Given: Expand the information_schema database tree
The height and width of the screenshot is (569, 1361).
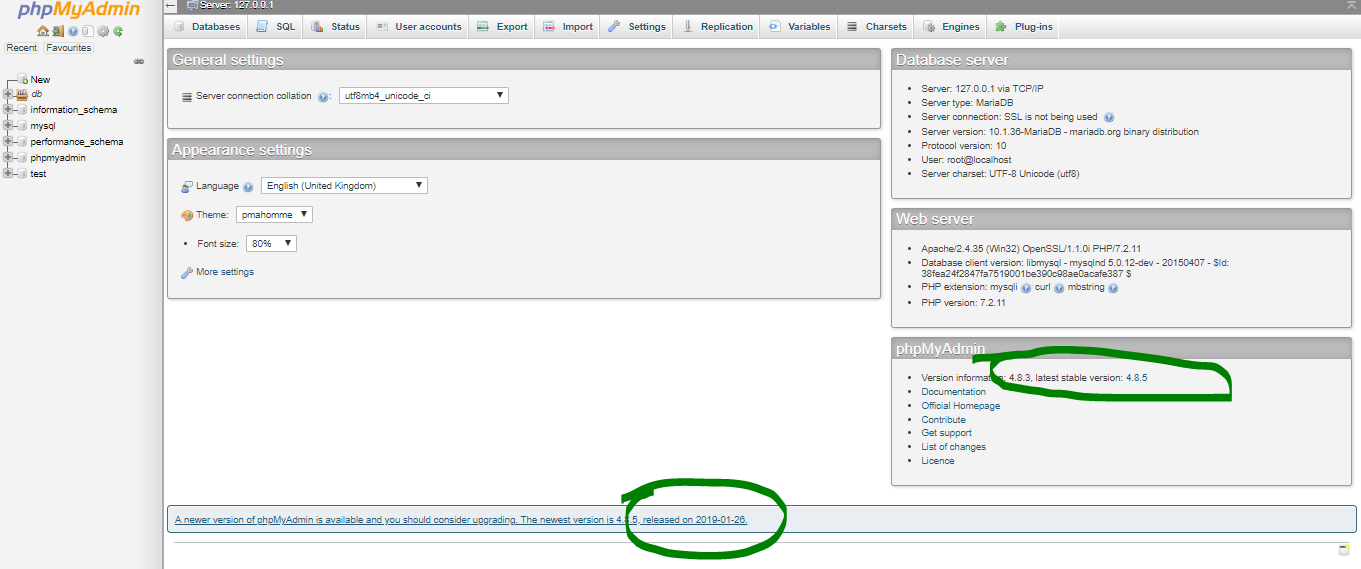Looking at the screenshot, I should click(x=8, y=110).
